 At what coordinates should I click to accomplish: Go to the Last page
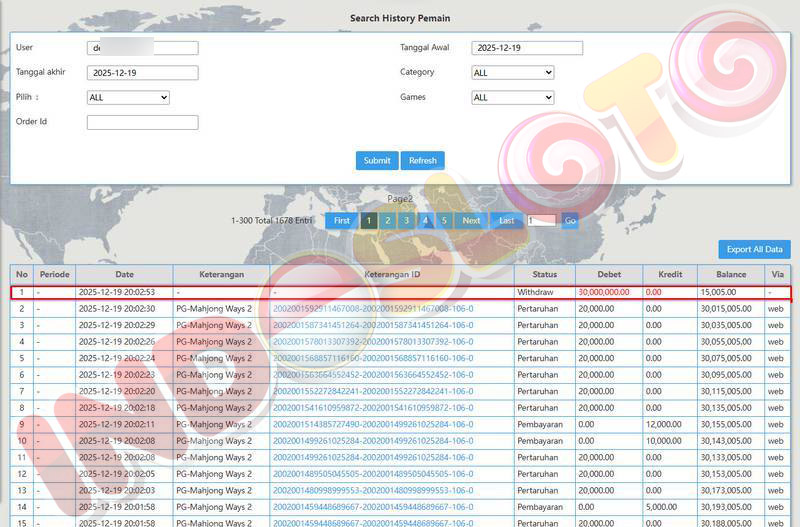507,220
